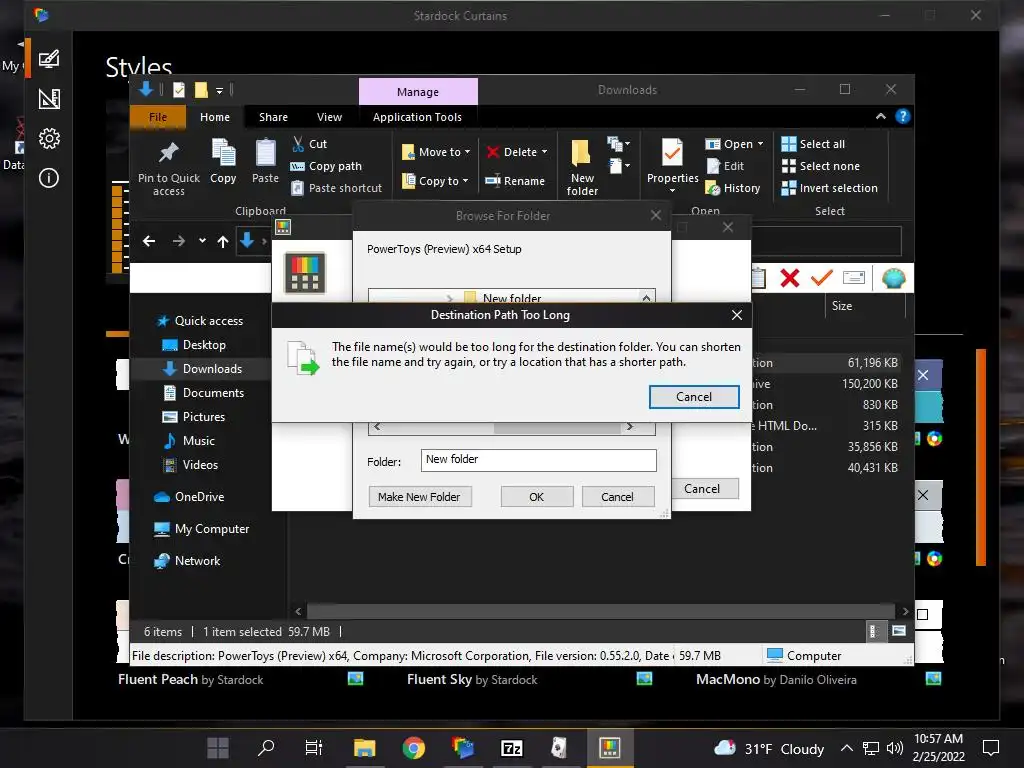
Task: Open the Move to dropdown
Action: [436, 152]
